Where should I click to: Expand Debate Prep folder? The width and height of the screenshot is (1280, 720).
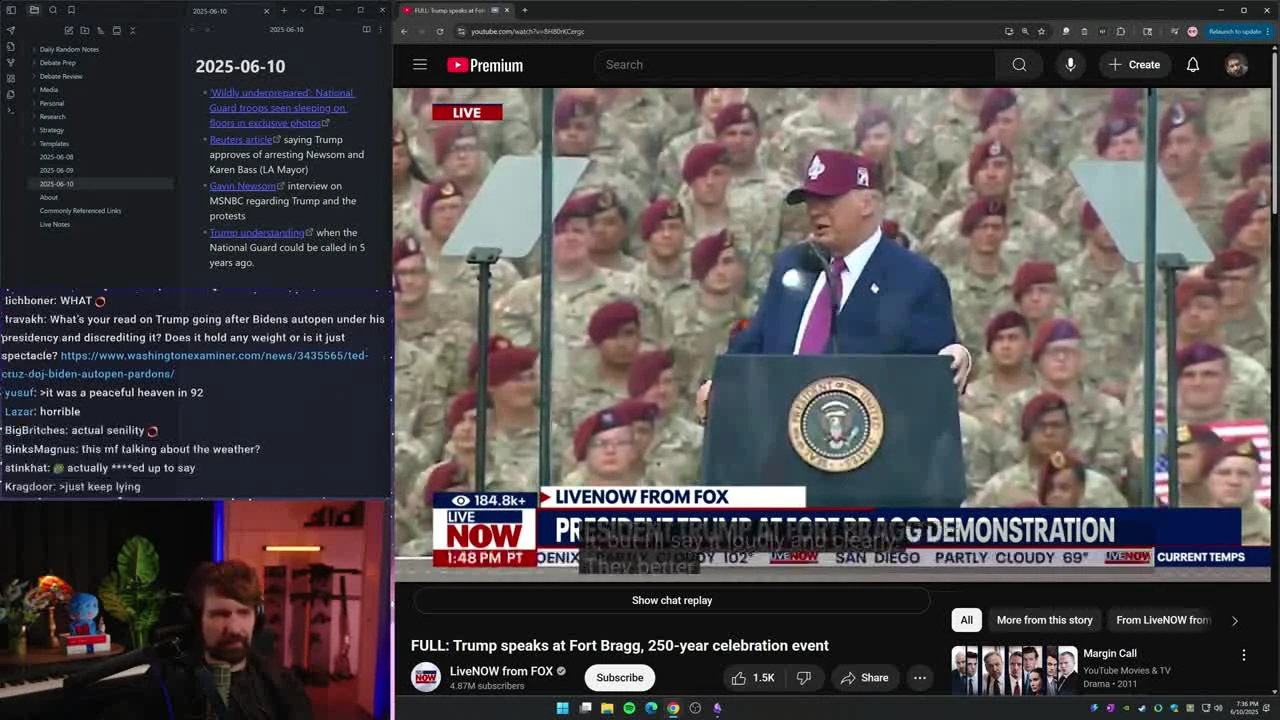[x=57, y=62]
